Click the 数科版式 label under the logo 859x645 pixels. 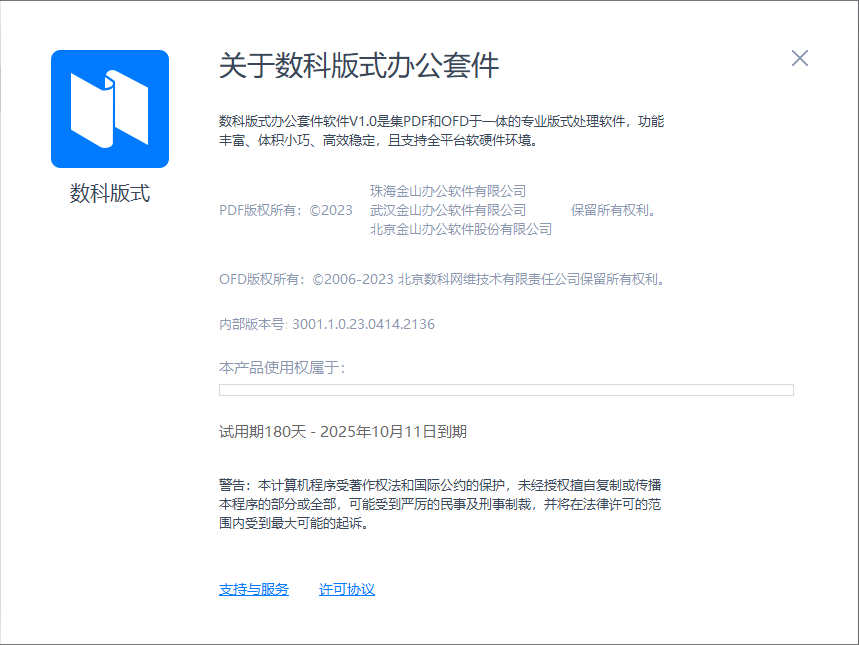coord(110,193)
